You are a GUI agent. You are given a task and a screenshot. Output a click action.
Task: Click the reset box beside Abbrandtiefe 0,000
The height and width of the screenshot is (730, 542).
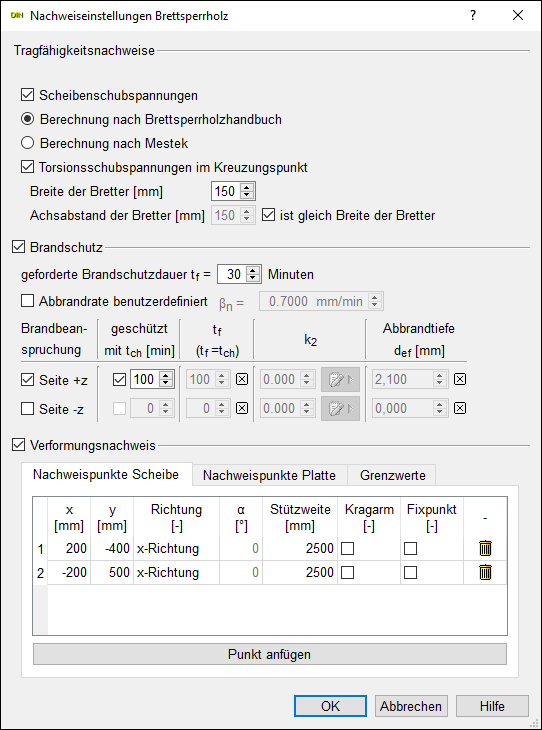pos(460,408)
